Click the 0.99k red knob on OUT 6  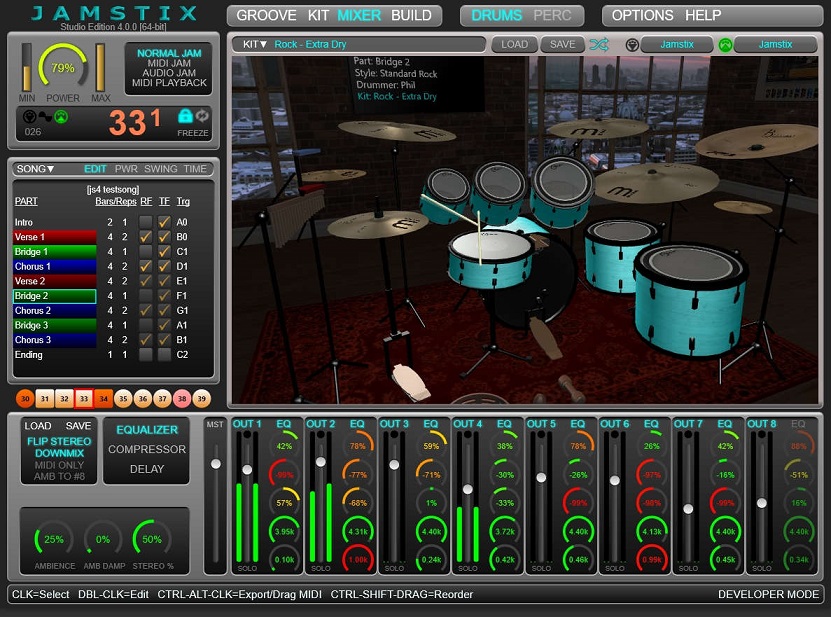coord(652,559)
